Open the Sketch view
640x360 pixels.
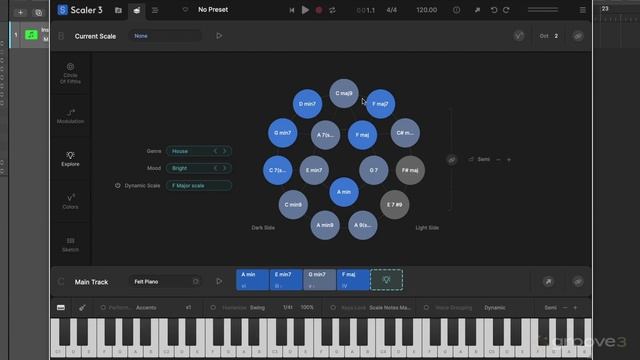[x=70, y=244]
